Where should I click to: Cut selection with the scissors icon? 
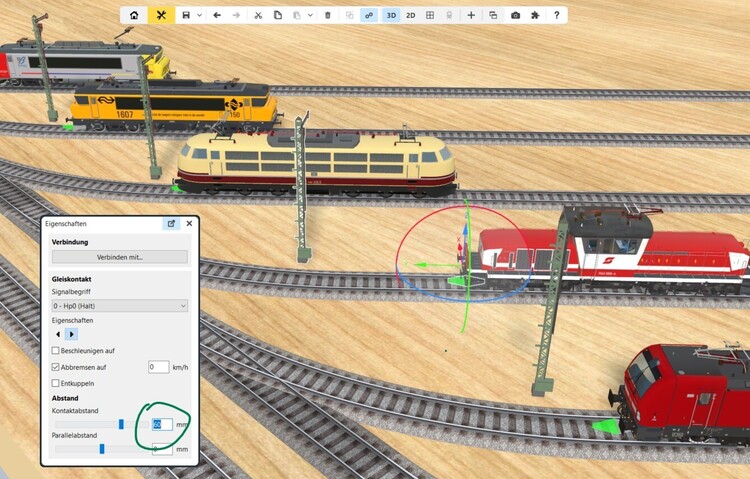coord(258,15)
